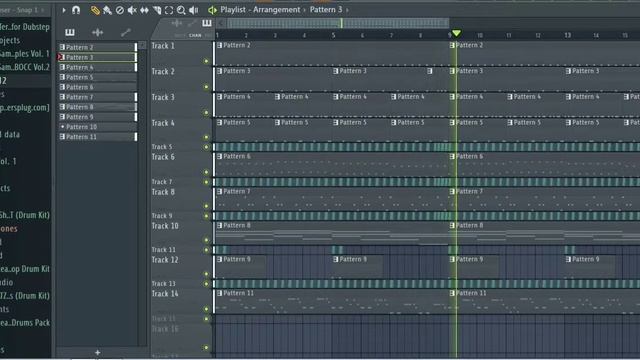Select Pattern 5 in picker list
Screen dimensions: 640x360
pos(97,77)
